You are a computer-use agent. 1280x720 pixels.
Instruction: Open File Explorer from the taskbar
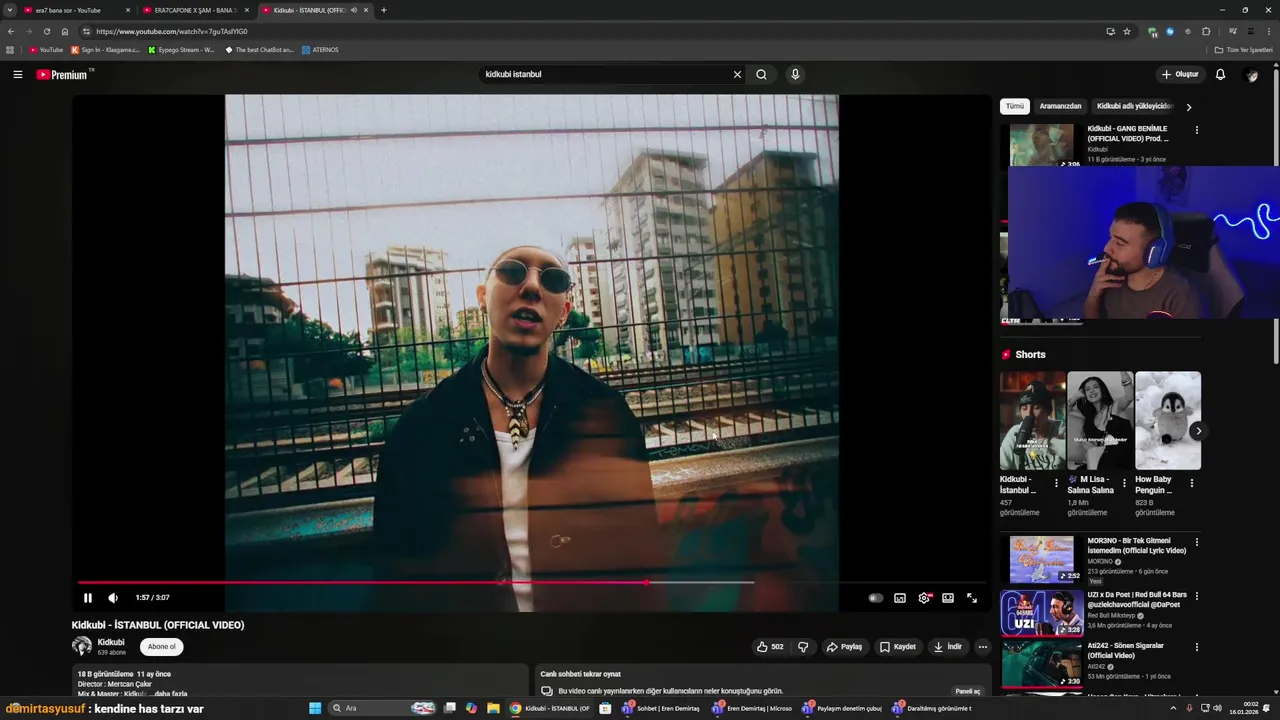(493, 708)
